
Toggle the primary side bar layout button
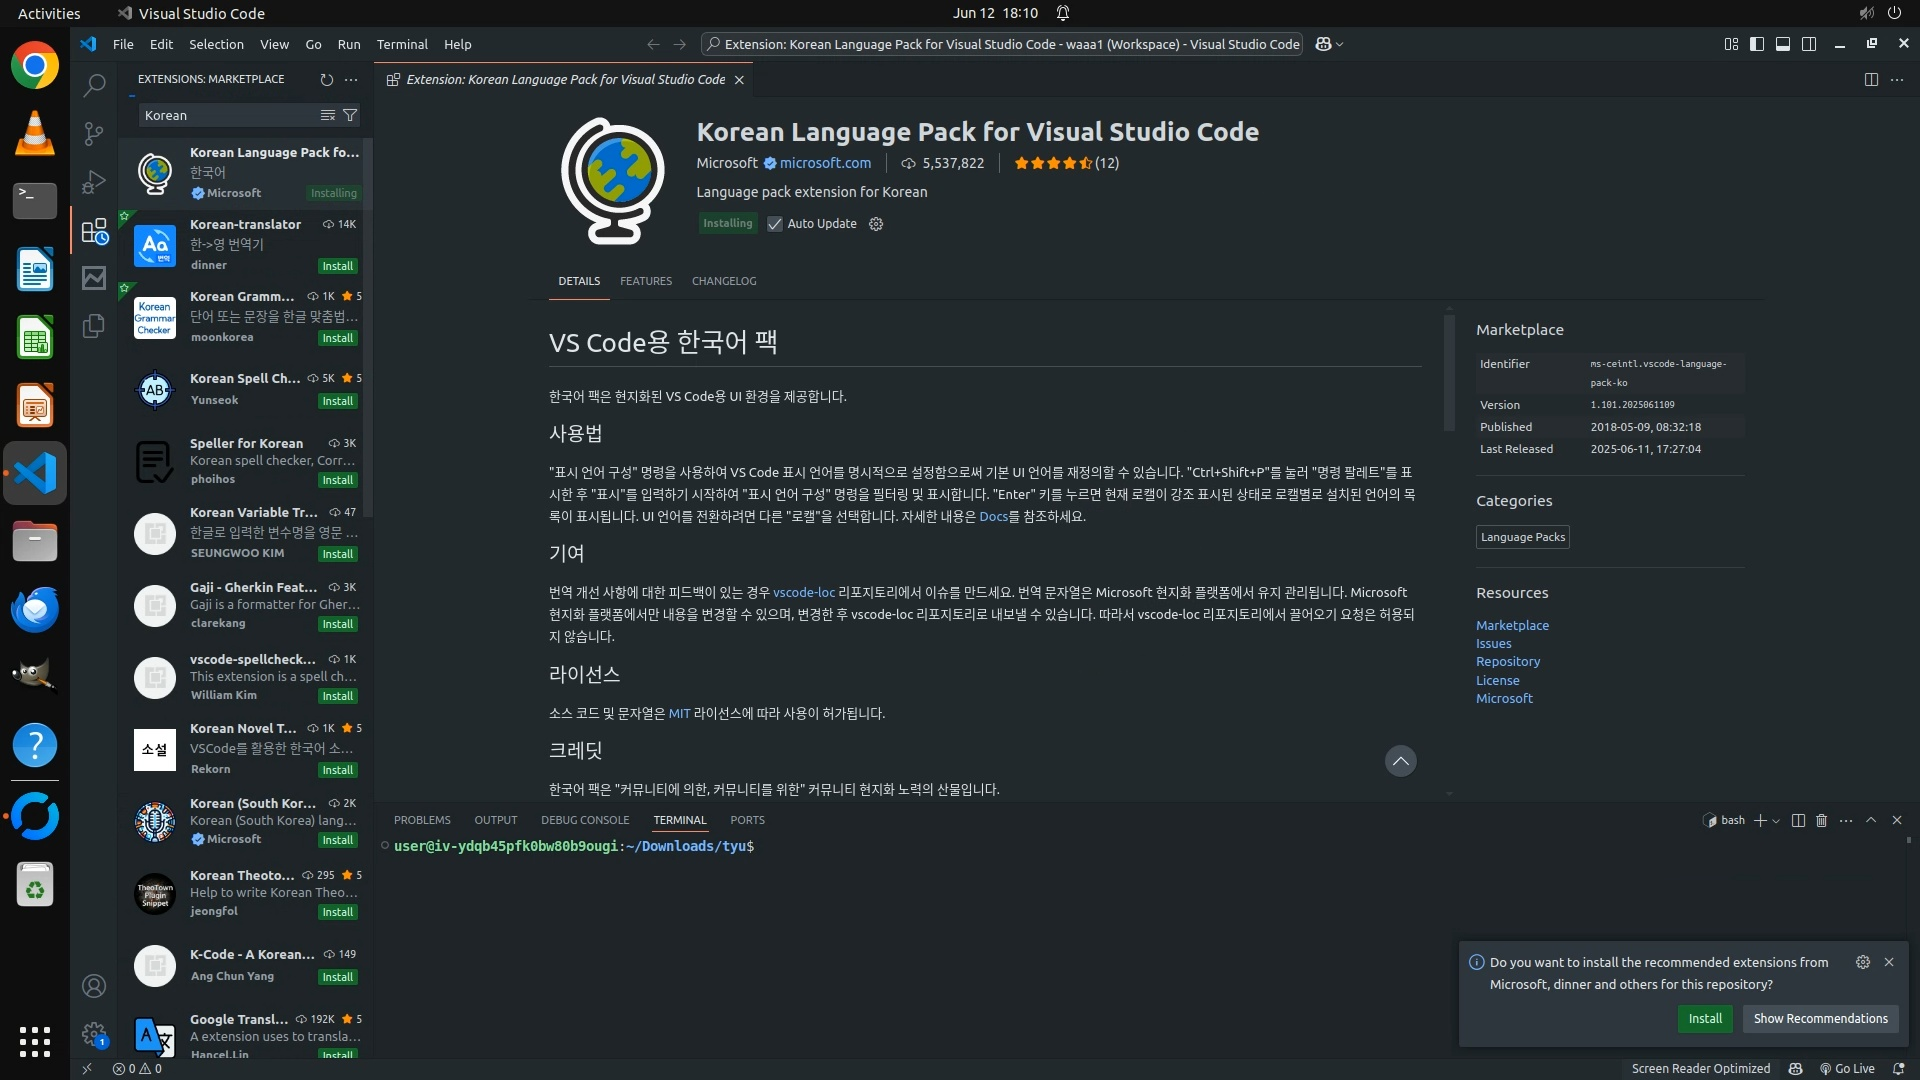[1757, 44]
